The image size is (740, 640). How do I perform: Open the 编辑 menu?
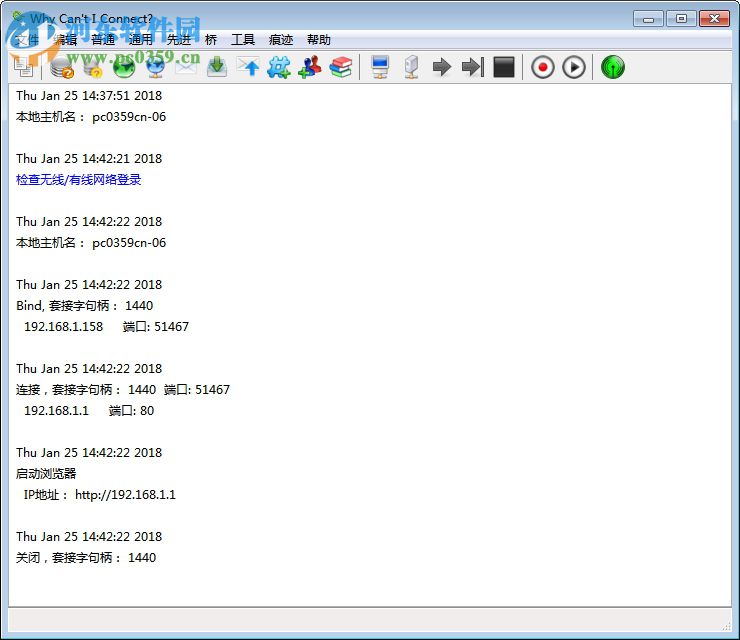65,40
